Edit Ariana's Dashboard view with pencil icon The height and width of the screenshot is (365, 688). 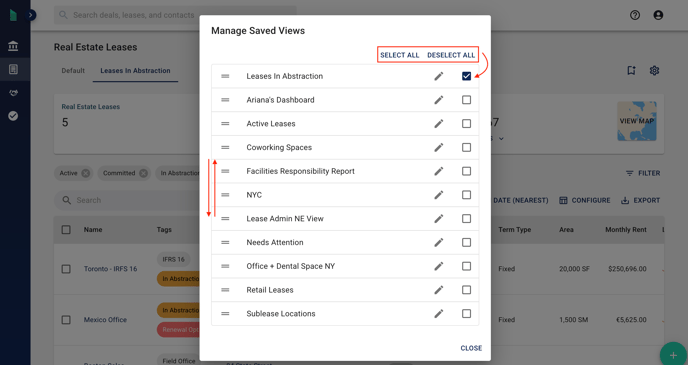(x=438, y=100)
